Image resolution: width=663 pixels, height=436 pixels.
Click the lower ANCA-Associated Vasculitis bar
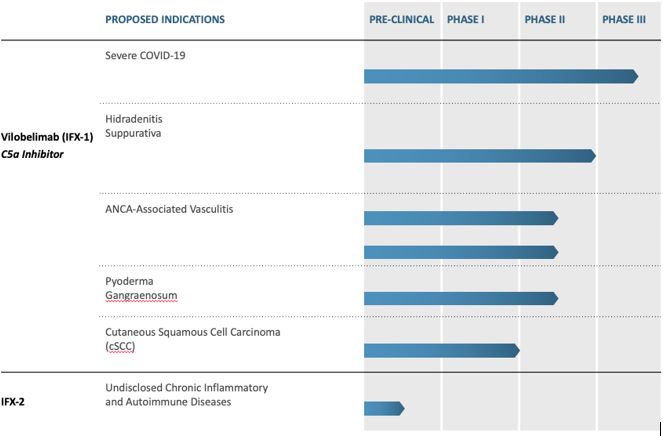point(460,252)
